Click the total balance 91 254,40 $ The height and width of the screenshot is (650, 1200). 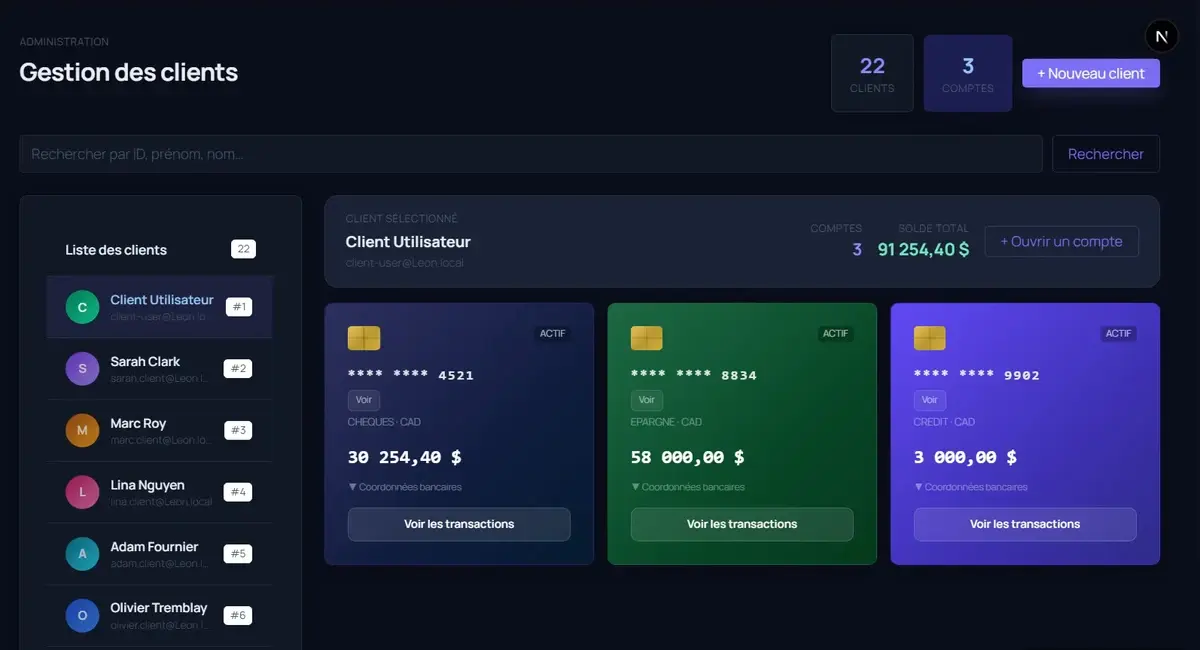tap(924, 249)
